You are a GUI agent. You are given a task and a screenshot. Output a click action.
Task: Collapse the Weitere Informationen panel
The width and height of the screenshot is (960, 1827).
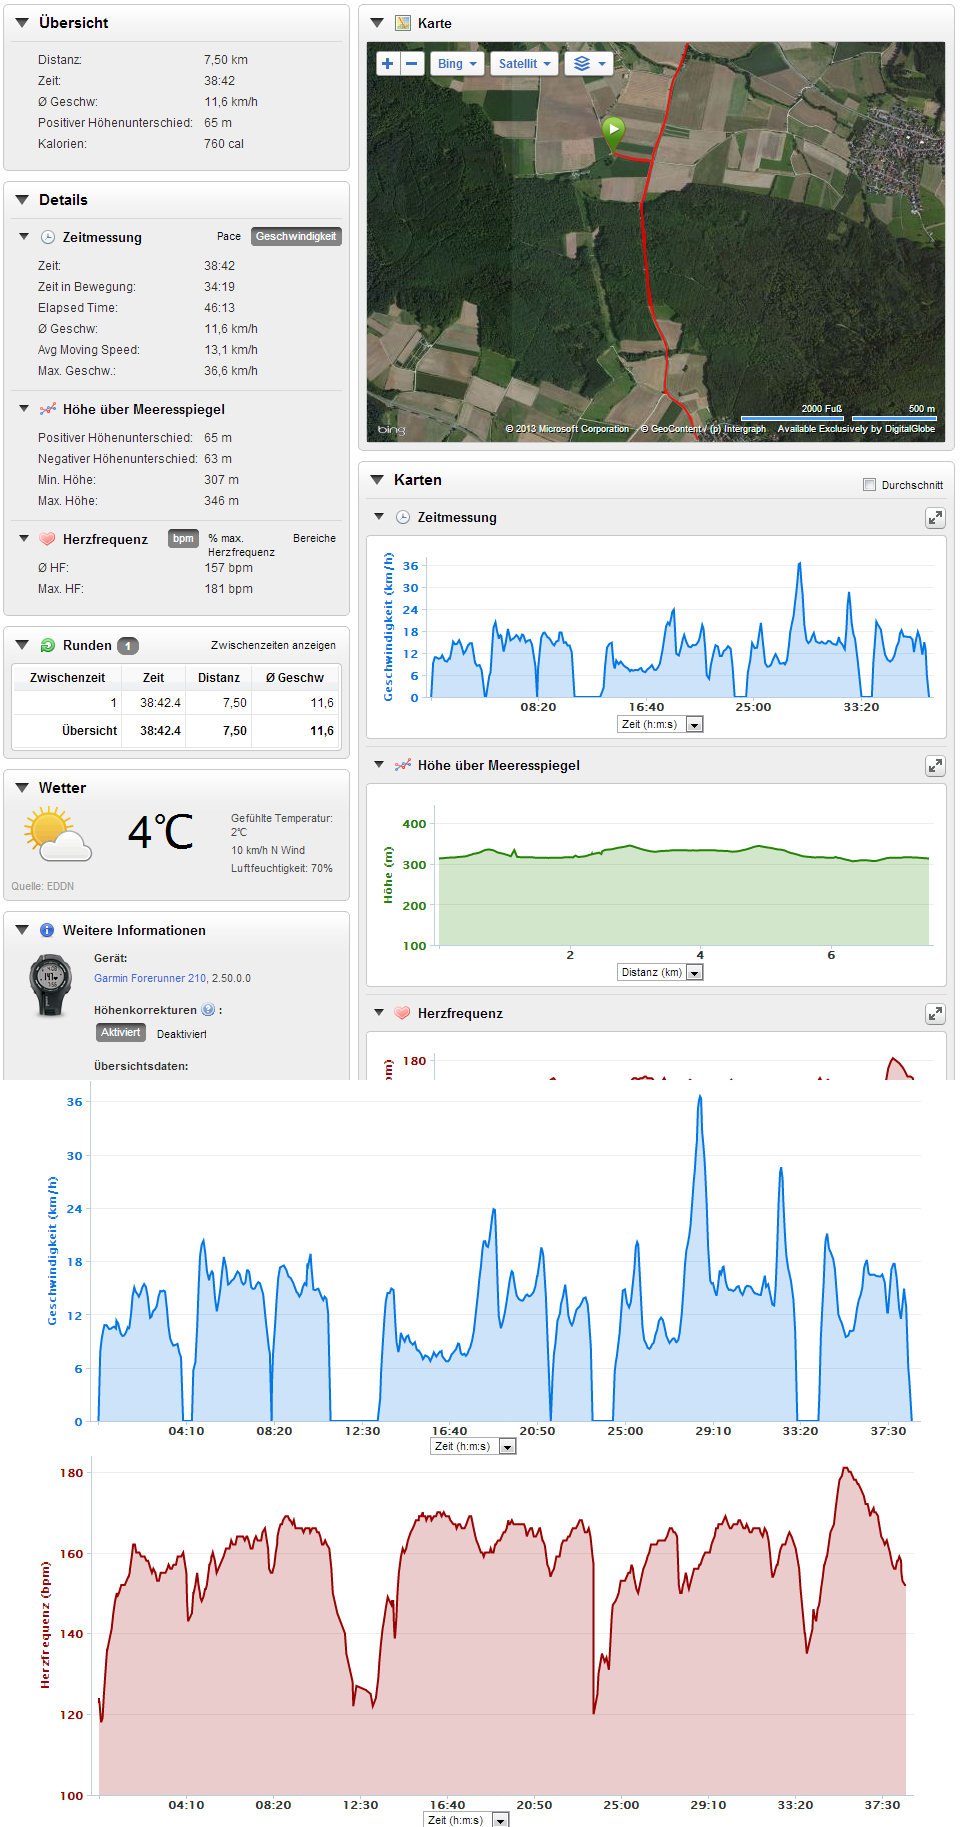(21, 929)
